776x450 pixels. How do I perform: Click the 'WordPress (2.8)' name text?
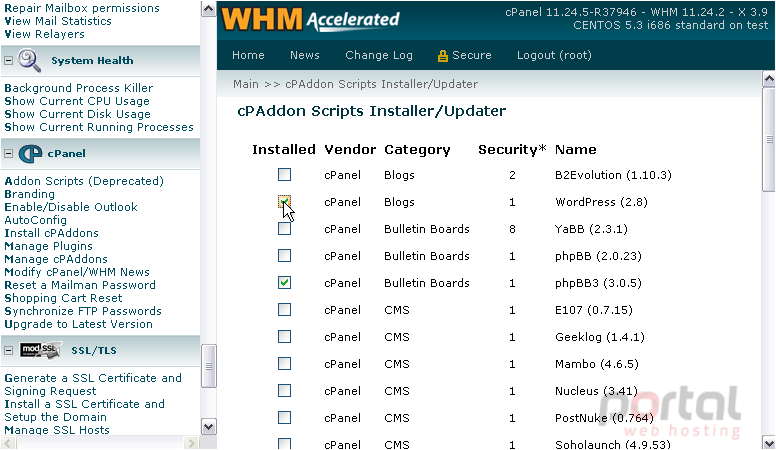point(601,202)
